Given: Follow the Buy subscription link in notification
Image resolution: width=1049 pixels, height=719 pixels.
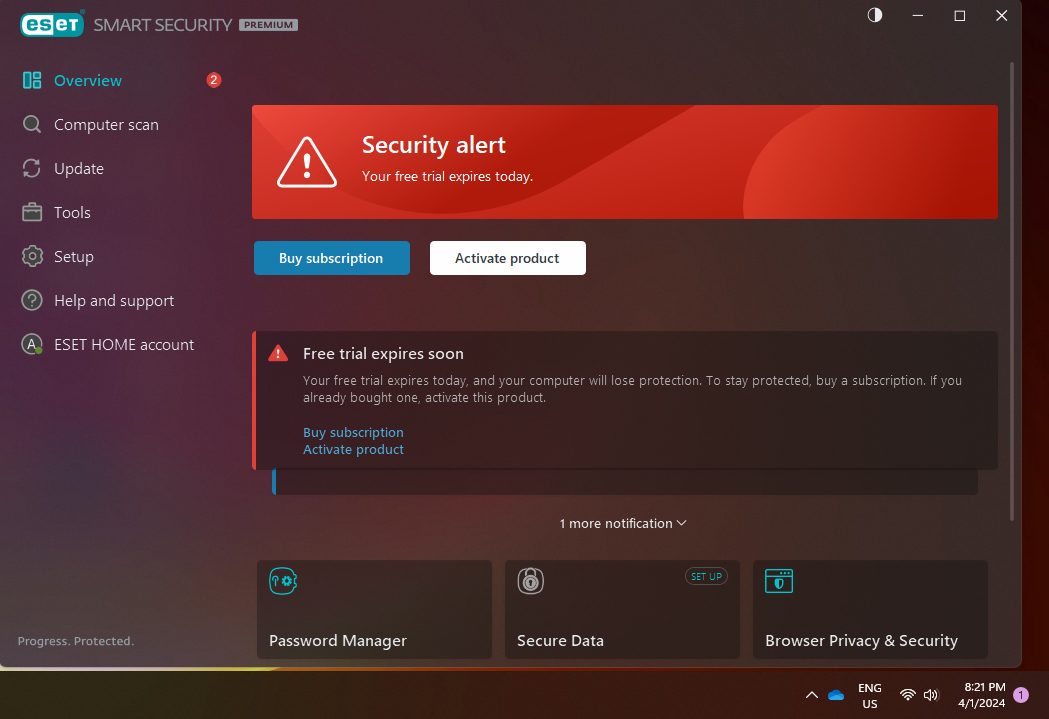Looking at the screenshot, I should click(x=353, y=432).
